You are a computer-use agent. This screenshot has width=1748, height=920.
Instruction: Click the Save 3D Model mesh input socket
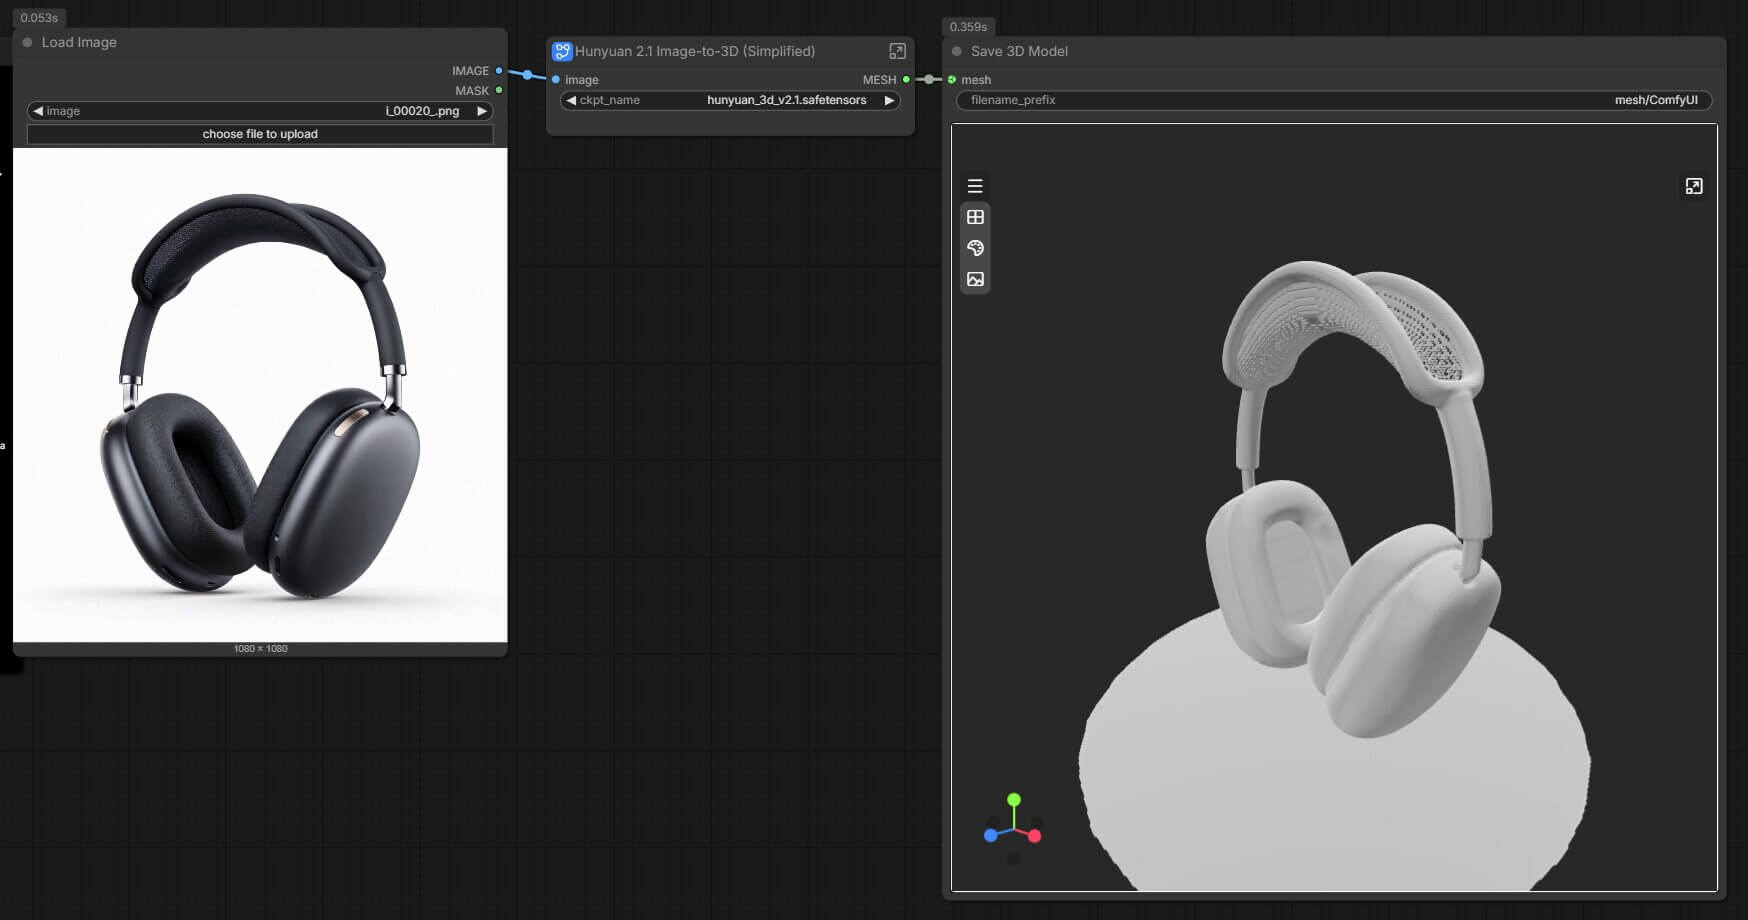pos(952,79)
